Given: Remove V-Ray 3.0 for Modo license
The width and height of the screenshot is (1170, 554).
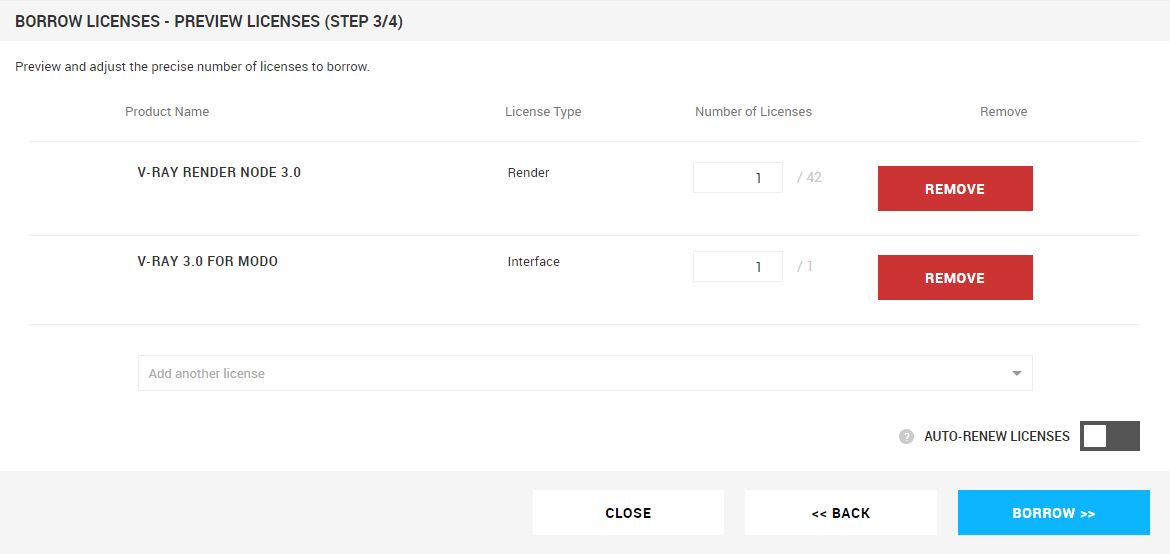Looking at the screenshot, I should [955, 278].
